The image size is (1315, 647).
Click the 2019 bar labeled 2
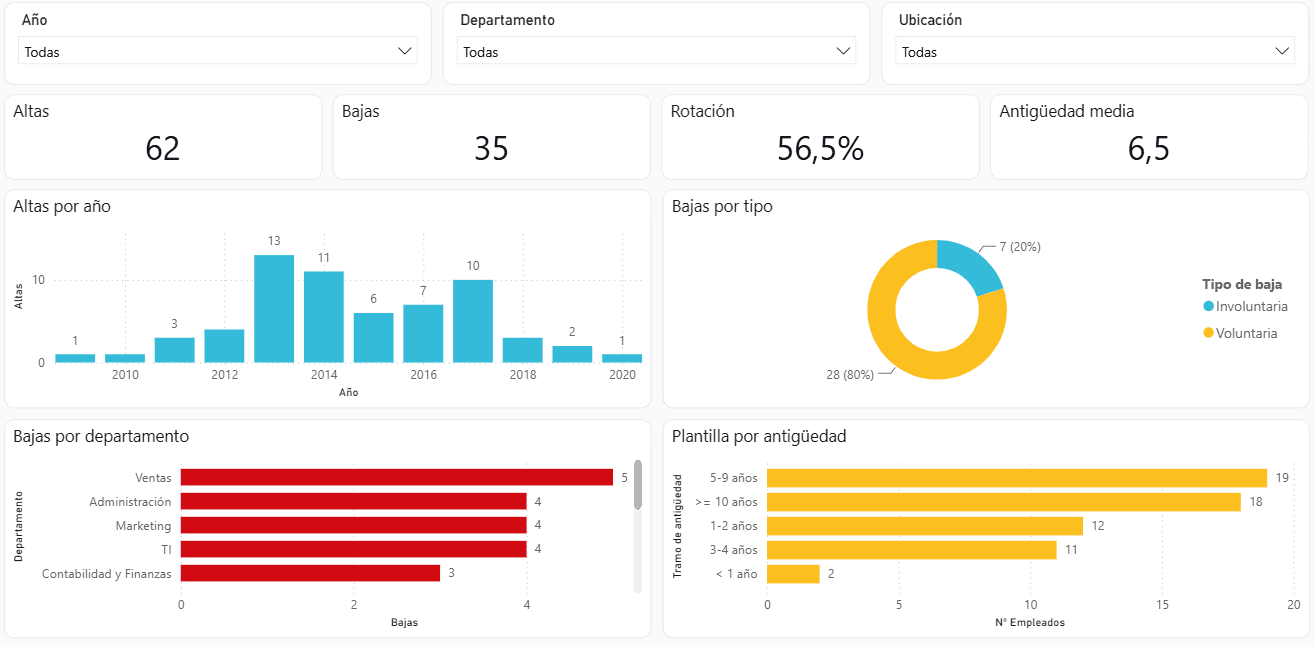point(572,354)
